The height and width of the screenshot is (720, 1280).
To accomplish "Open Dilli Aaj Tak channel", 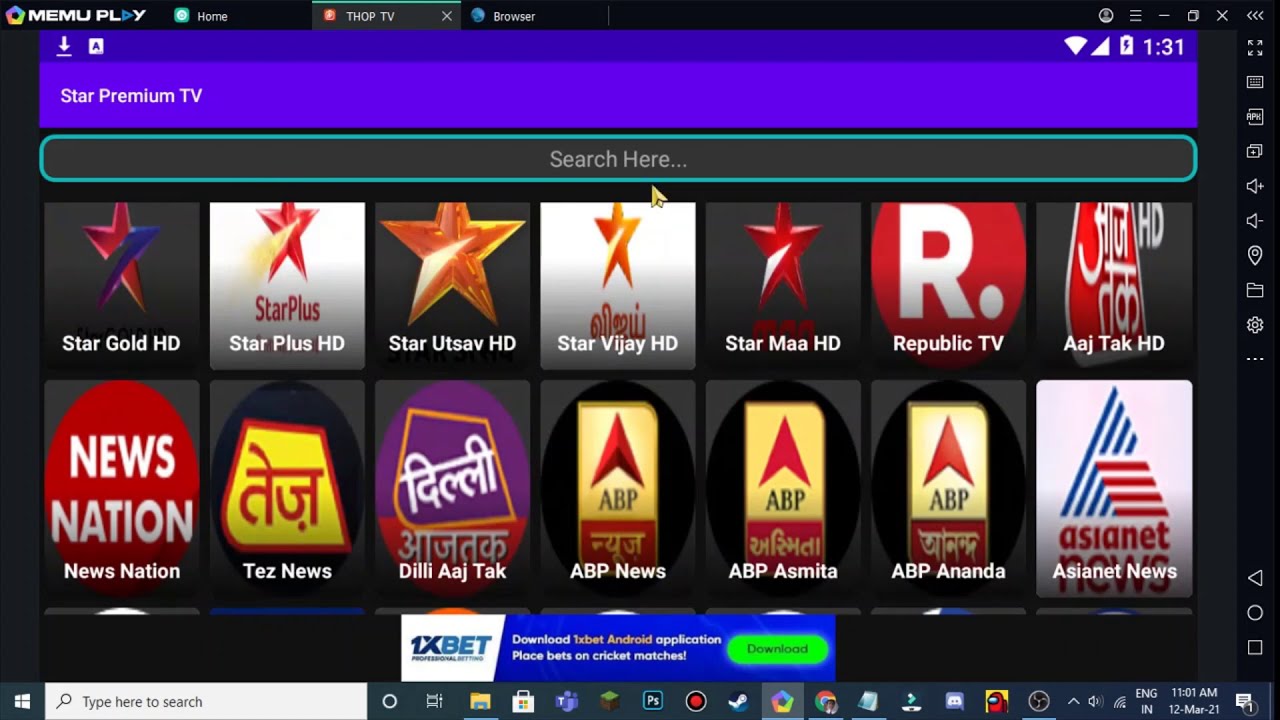I will 452,488.
